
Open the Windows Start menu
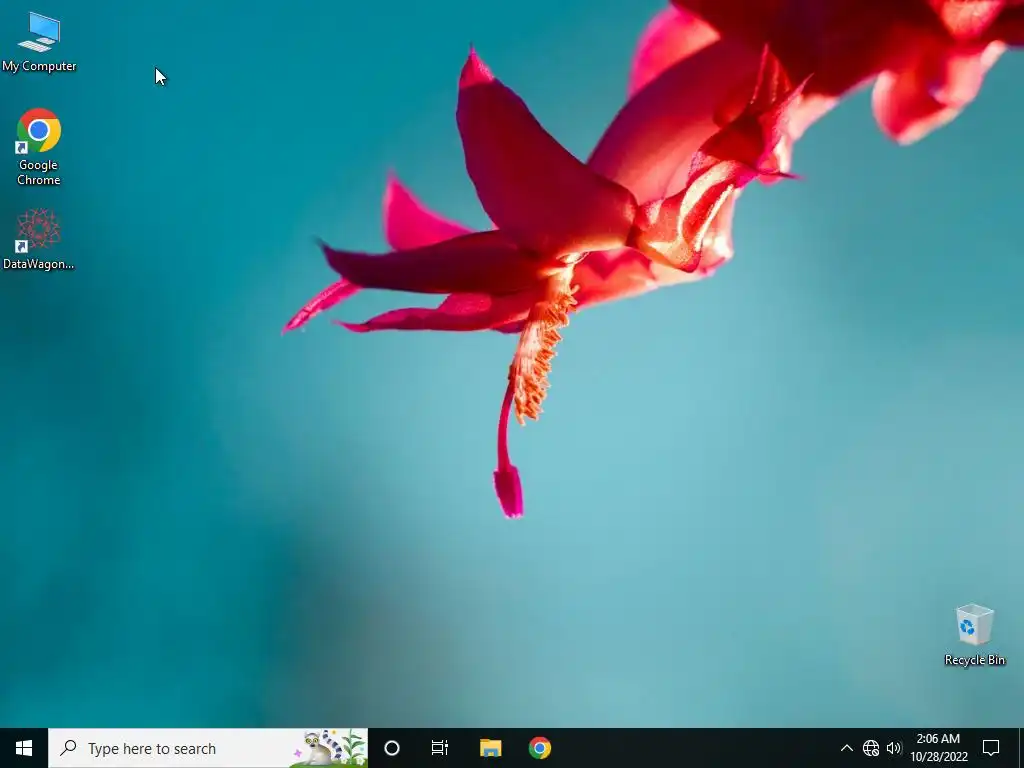pos(24,748)
